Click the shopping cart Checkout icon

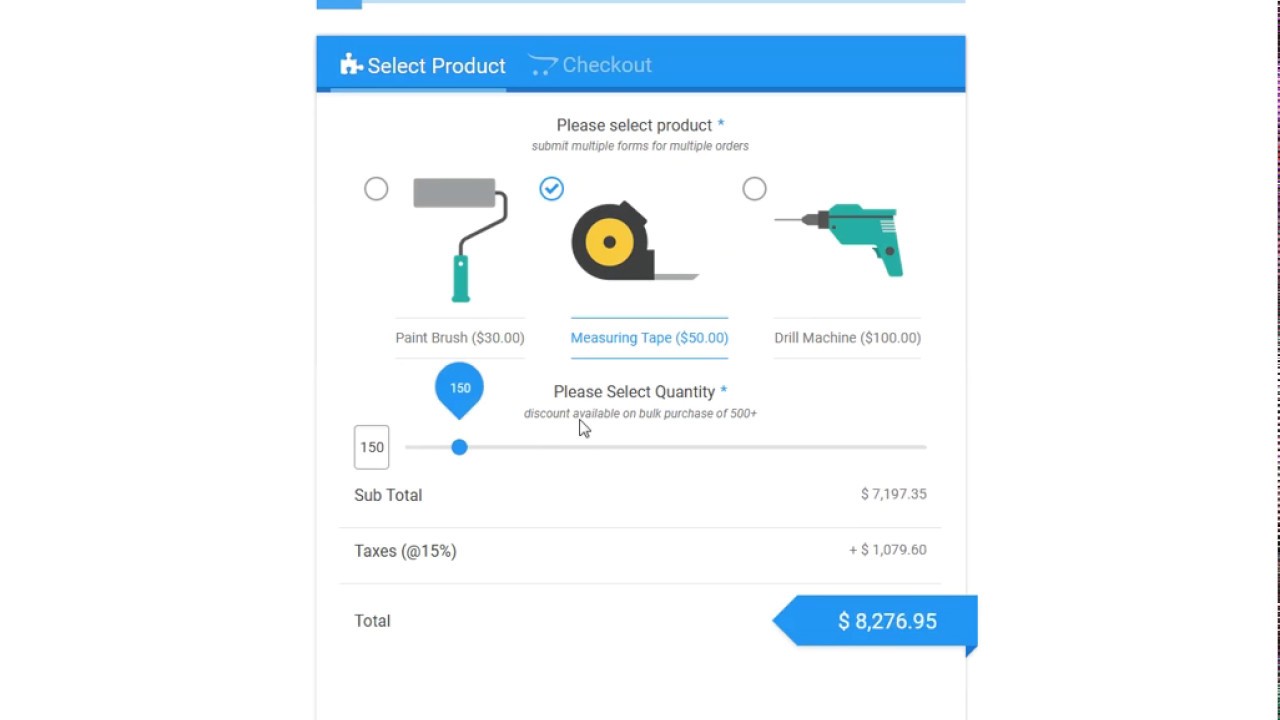[542, 65]
